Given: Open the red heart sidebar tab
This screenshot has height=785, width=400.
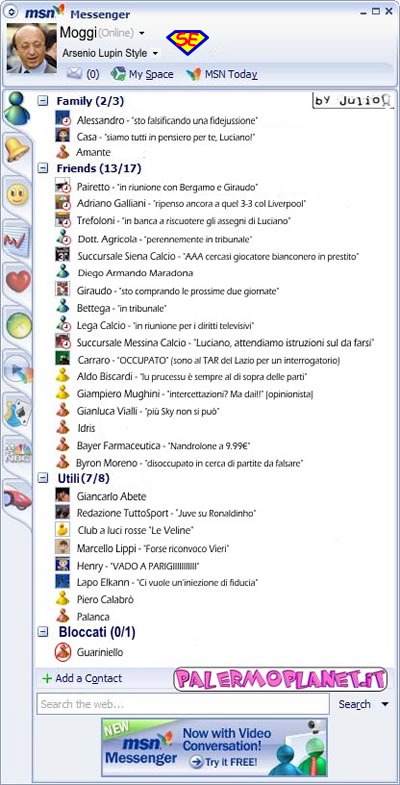Looking at the screenshot, I should (18, 281).
